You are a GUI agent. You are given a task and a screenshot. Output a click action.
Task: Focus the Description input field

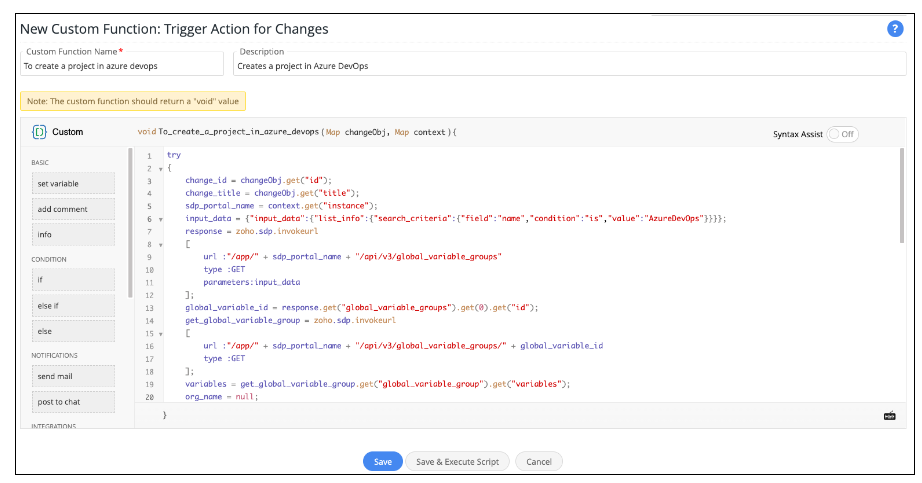click(x=570, y=66)
